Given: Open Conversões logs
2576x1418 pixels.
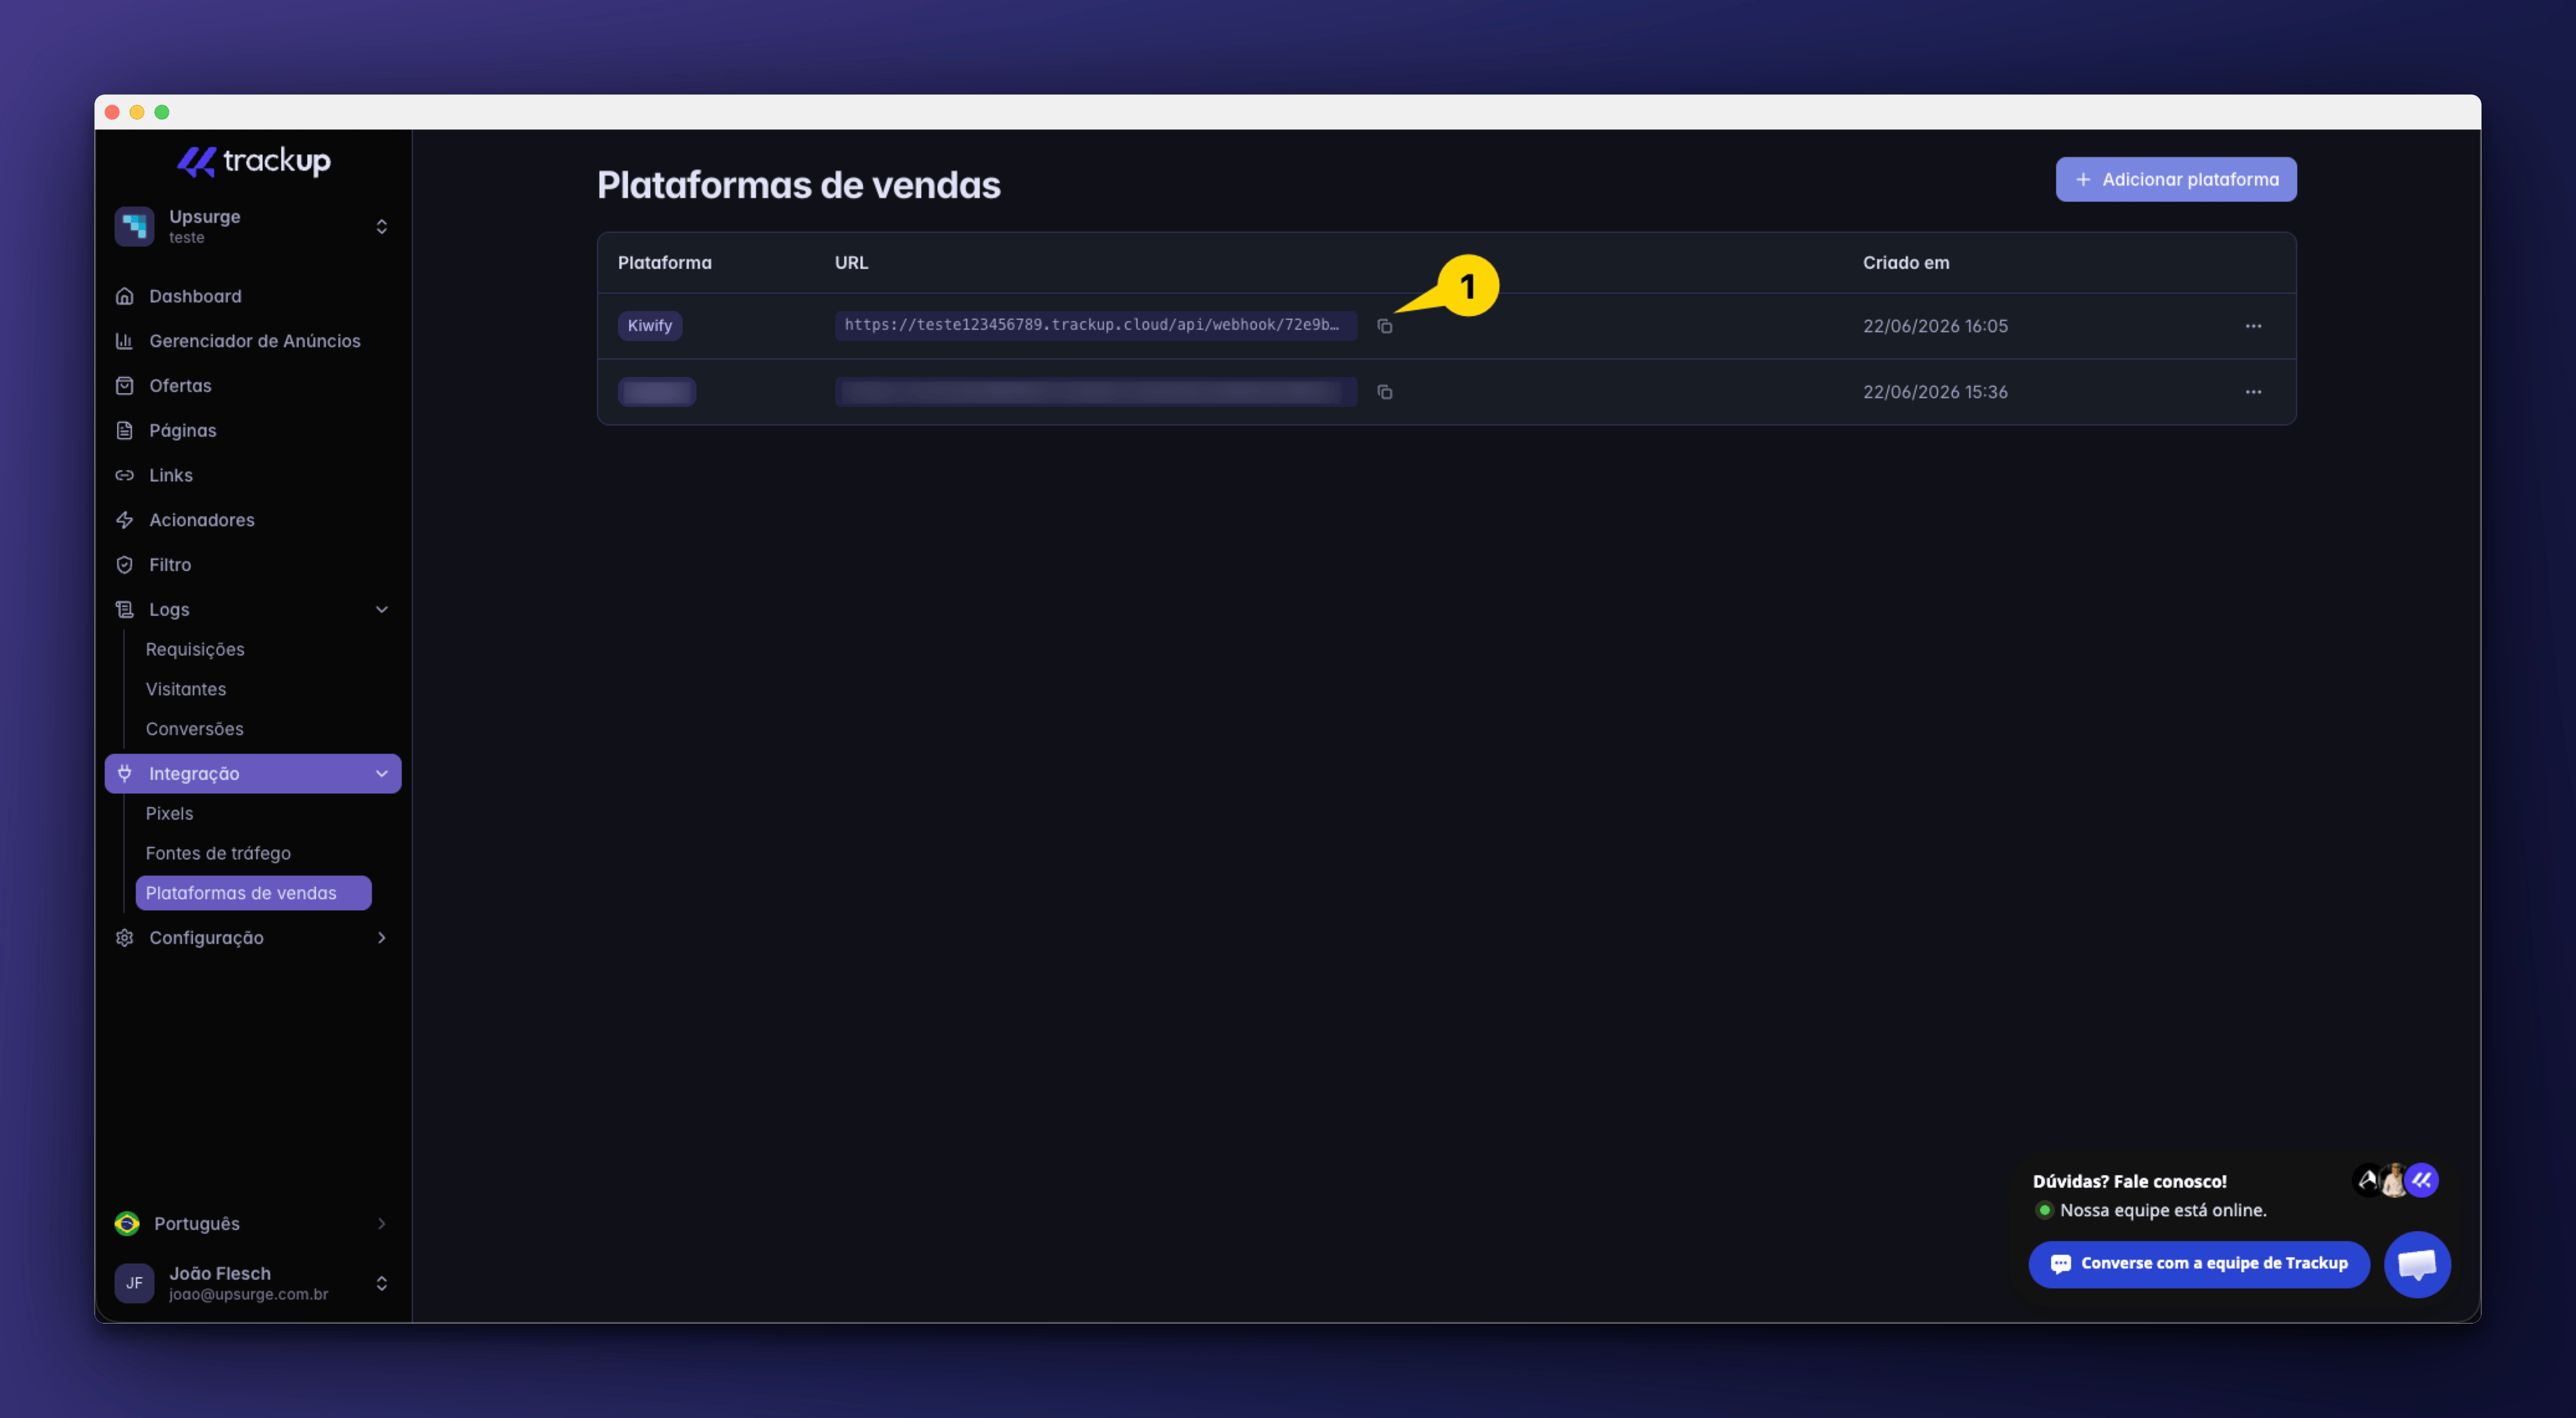Looking at the screenshot, I should (194, 730).
